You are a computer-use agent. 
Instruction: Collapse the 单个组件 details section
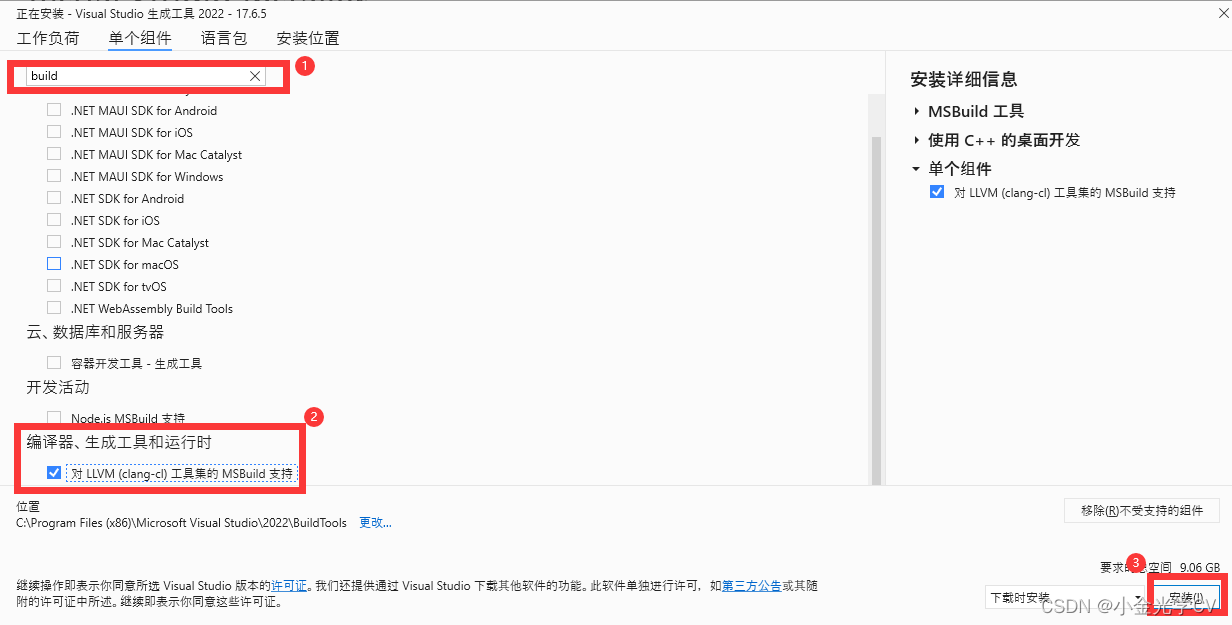pyautogui.click(x=916, y=169)
